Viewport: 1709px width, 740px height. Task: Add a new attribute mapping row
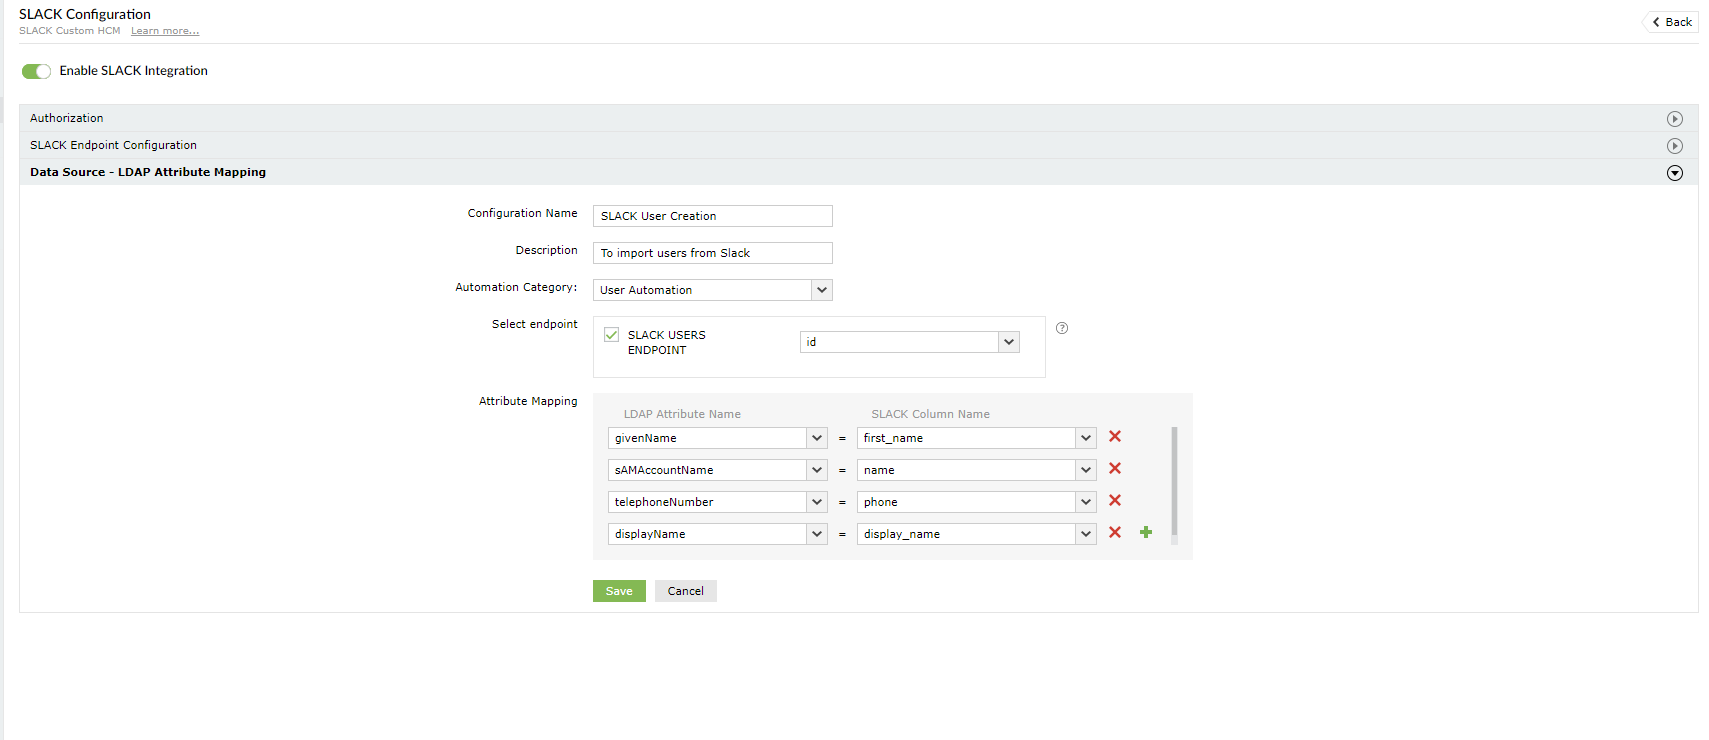click(1146, 533)
